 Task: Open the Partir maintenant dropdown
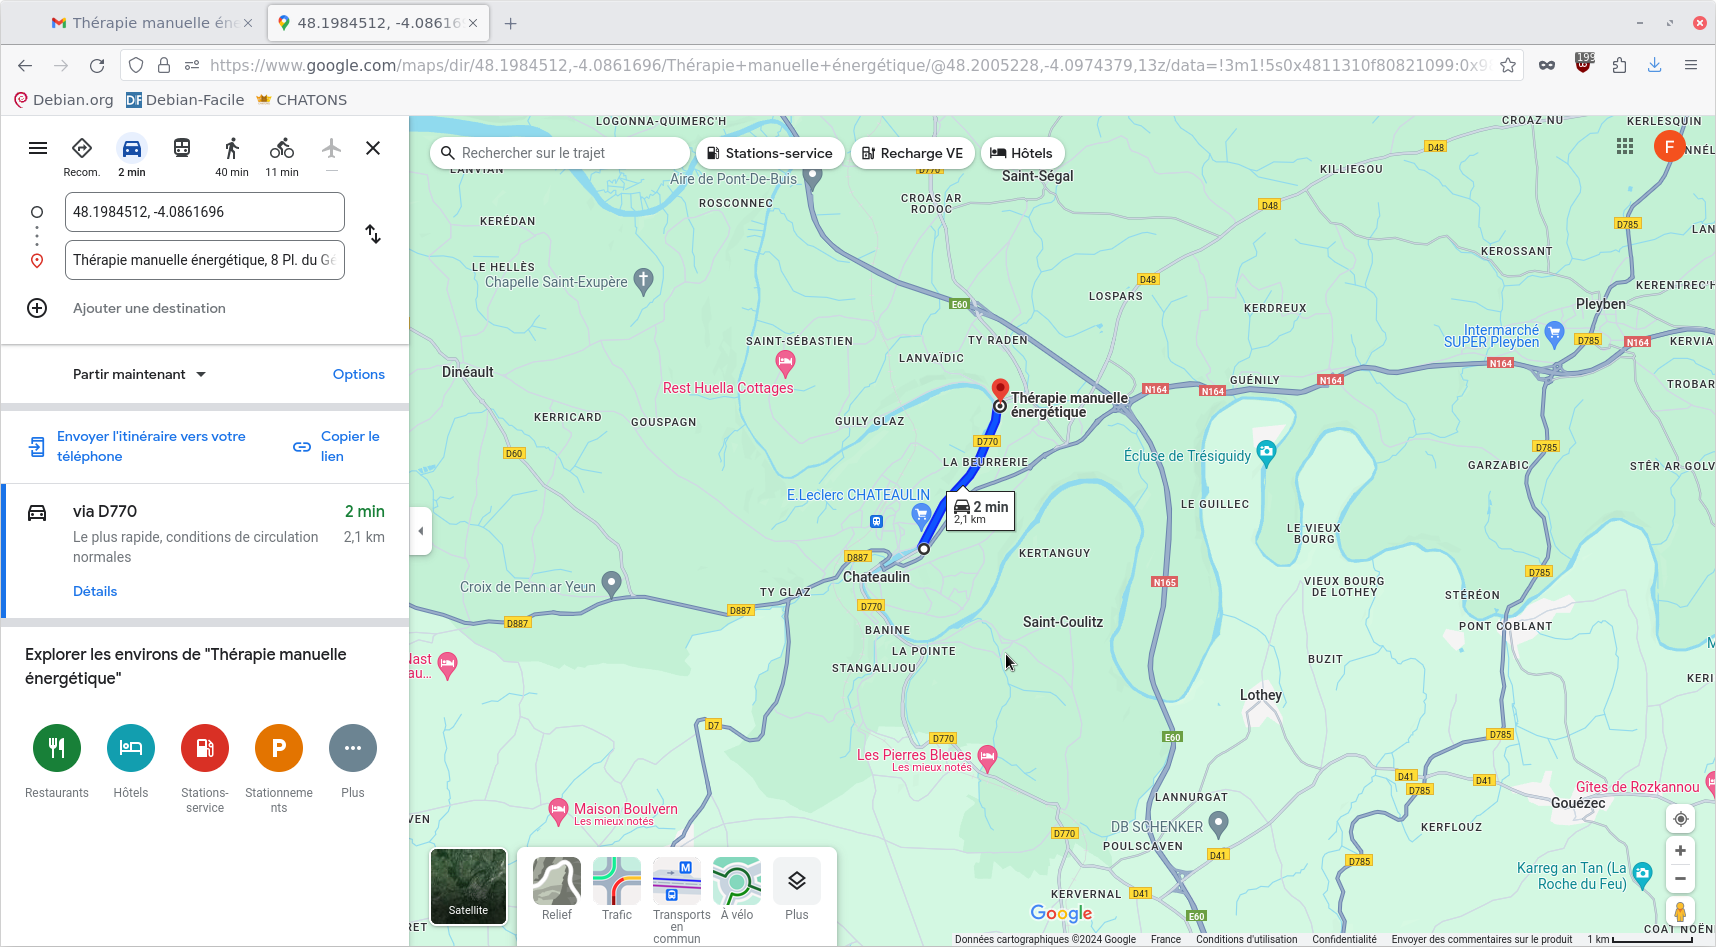[139, 374]
